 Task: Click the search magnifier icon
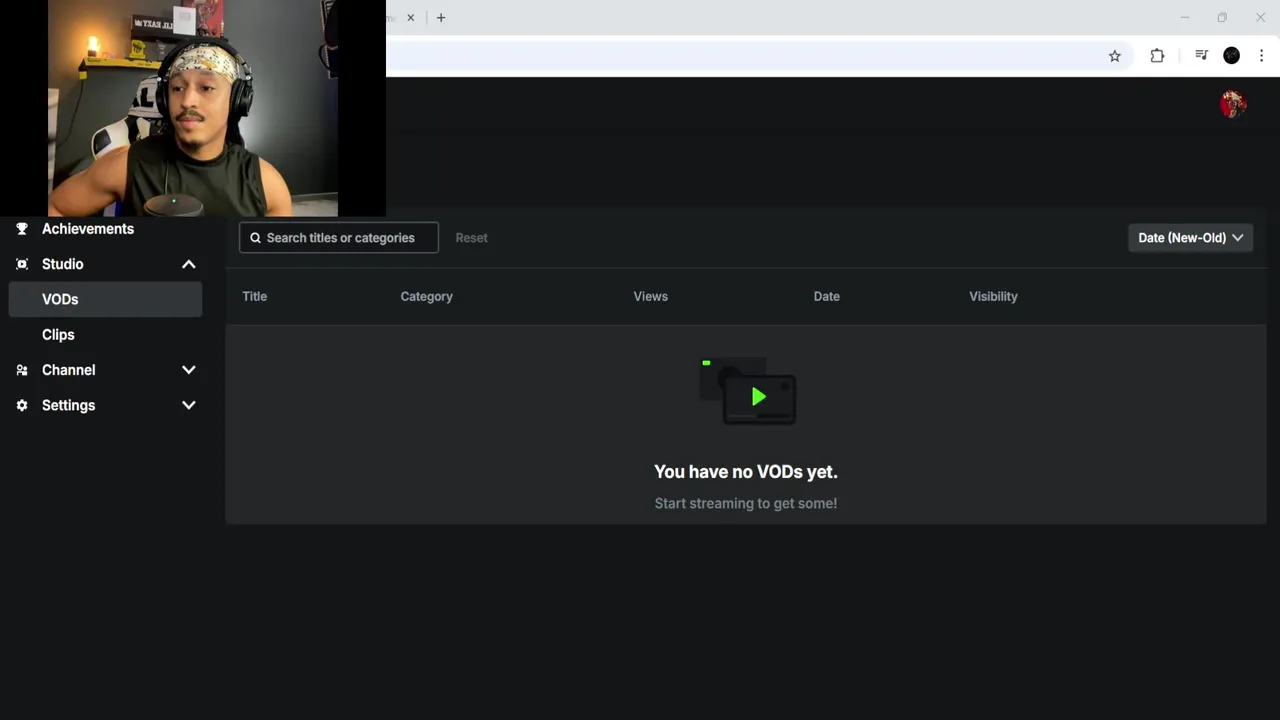(255, 238)
